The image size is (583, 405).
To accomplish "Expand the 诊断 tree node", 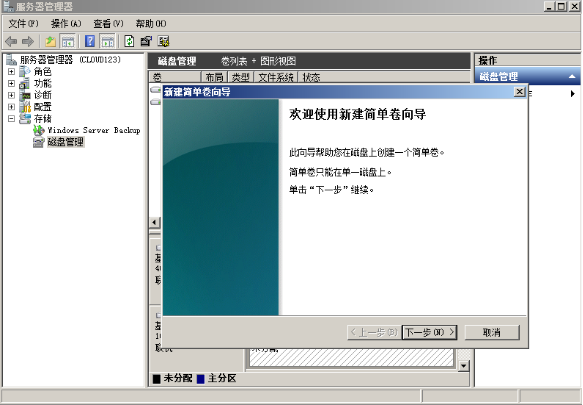I will click(12, 95).
